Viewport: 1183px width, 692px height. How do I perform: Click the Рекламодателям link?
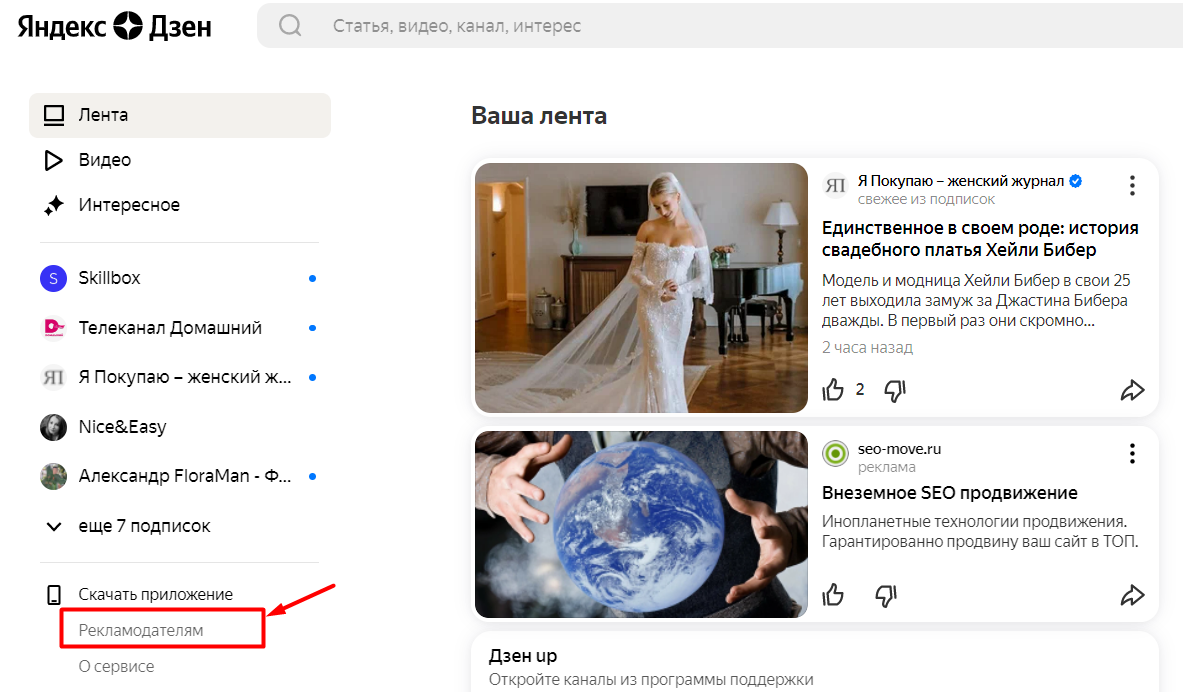click(141, 630)
